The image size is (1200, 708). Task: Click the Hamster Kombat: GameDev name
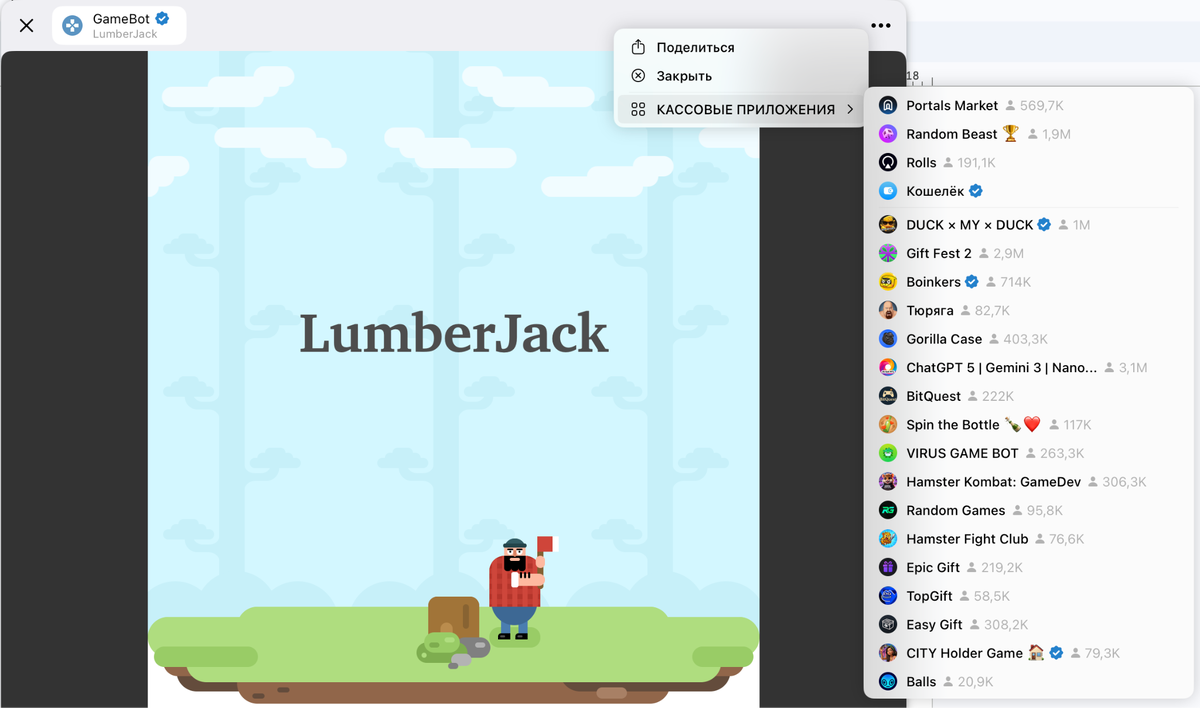[x=993, y=481]
